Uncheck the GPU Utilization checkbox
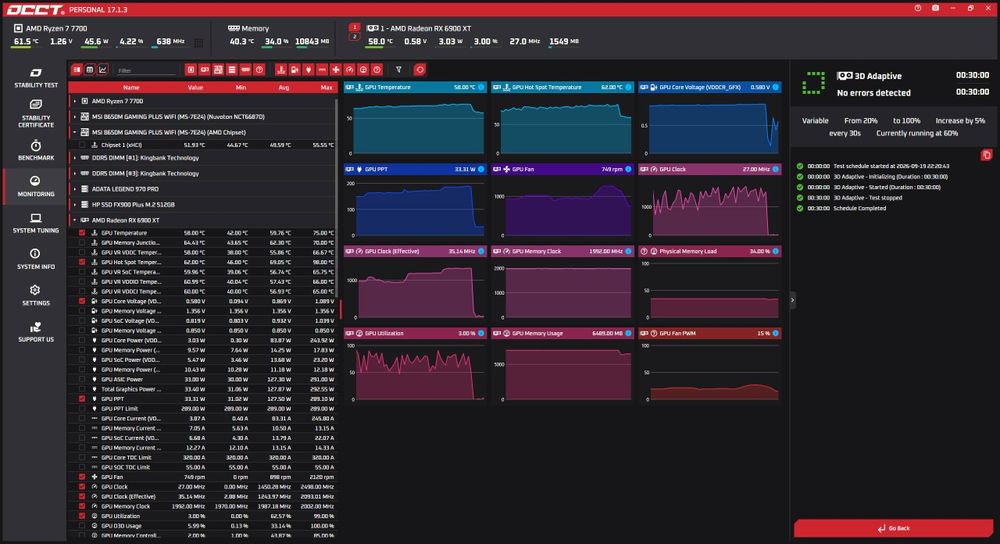 pos(82,516)
